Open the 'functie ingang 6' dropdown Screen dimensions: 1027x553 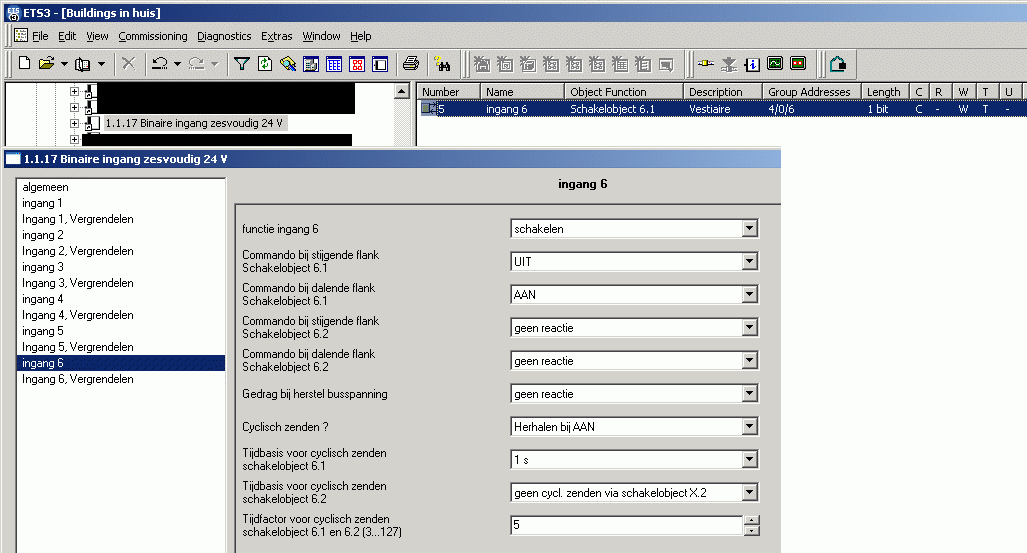tap(750, 229)
